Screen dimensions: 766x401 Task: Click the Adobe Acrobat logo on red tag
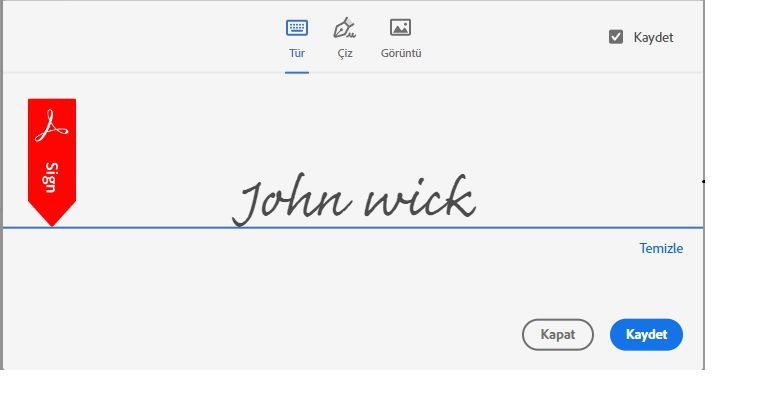point(51,126)
